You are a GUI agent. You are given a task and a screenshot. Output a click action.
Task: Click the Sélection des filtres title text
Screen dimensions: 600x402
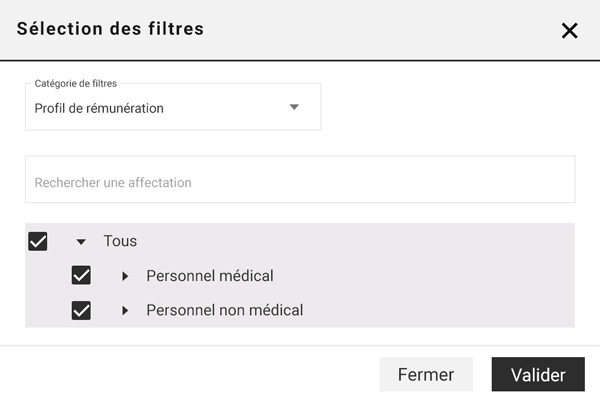tap(110, 29)
